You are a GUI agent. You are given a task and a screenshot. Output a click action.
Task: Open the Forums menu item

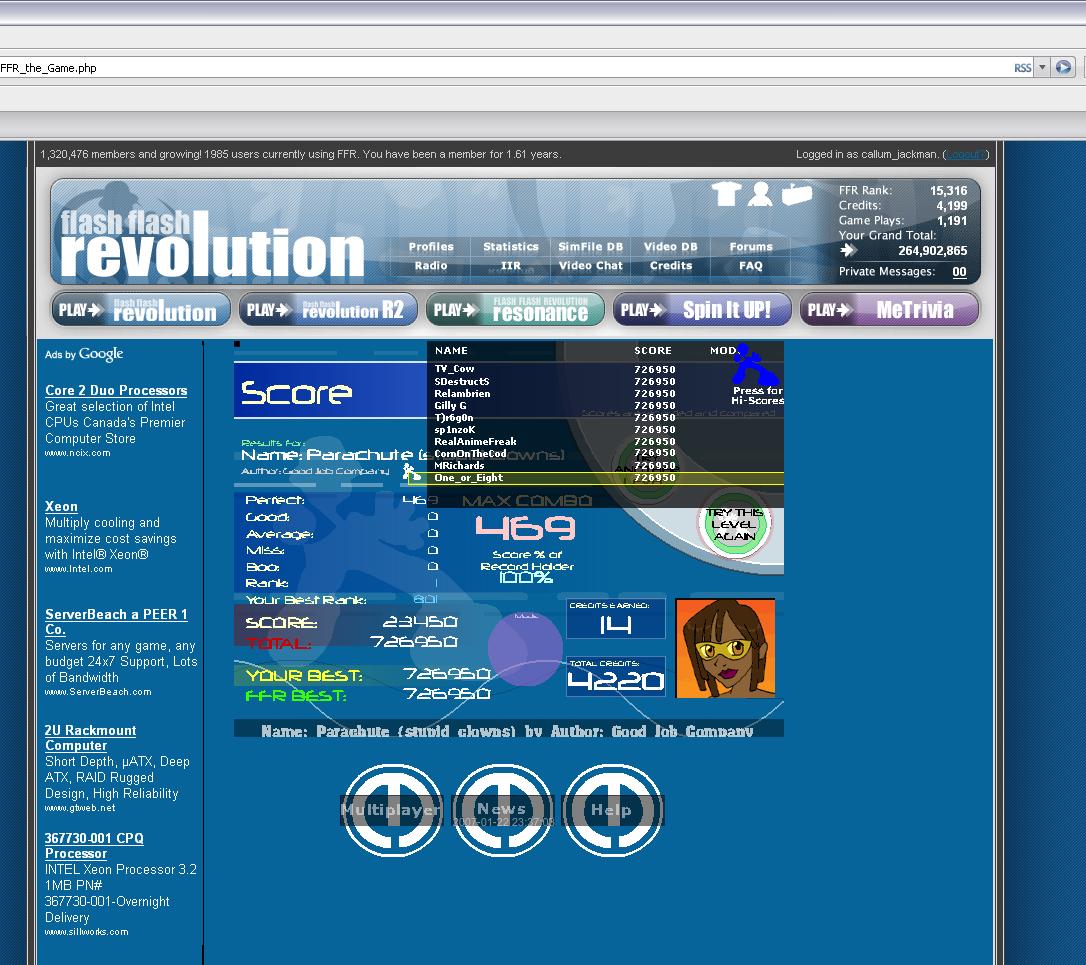coord(751,247)
